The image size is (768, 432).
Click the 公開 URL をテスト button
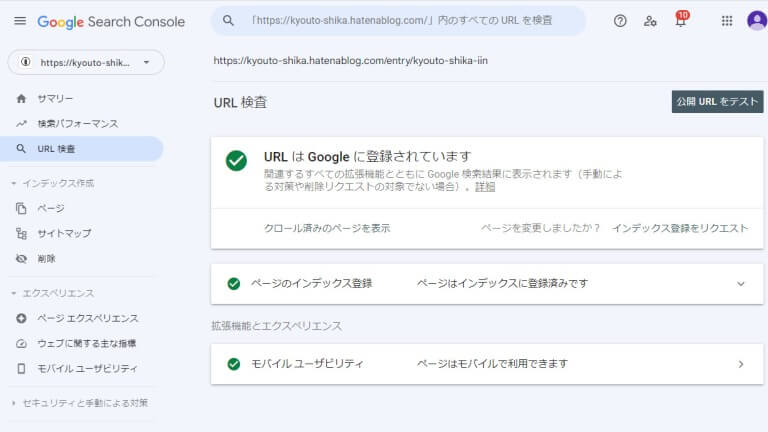coord(717,101)
